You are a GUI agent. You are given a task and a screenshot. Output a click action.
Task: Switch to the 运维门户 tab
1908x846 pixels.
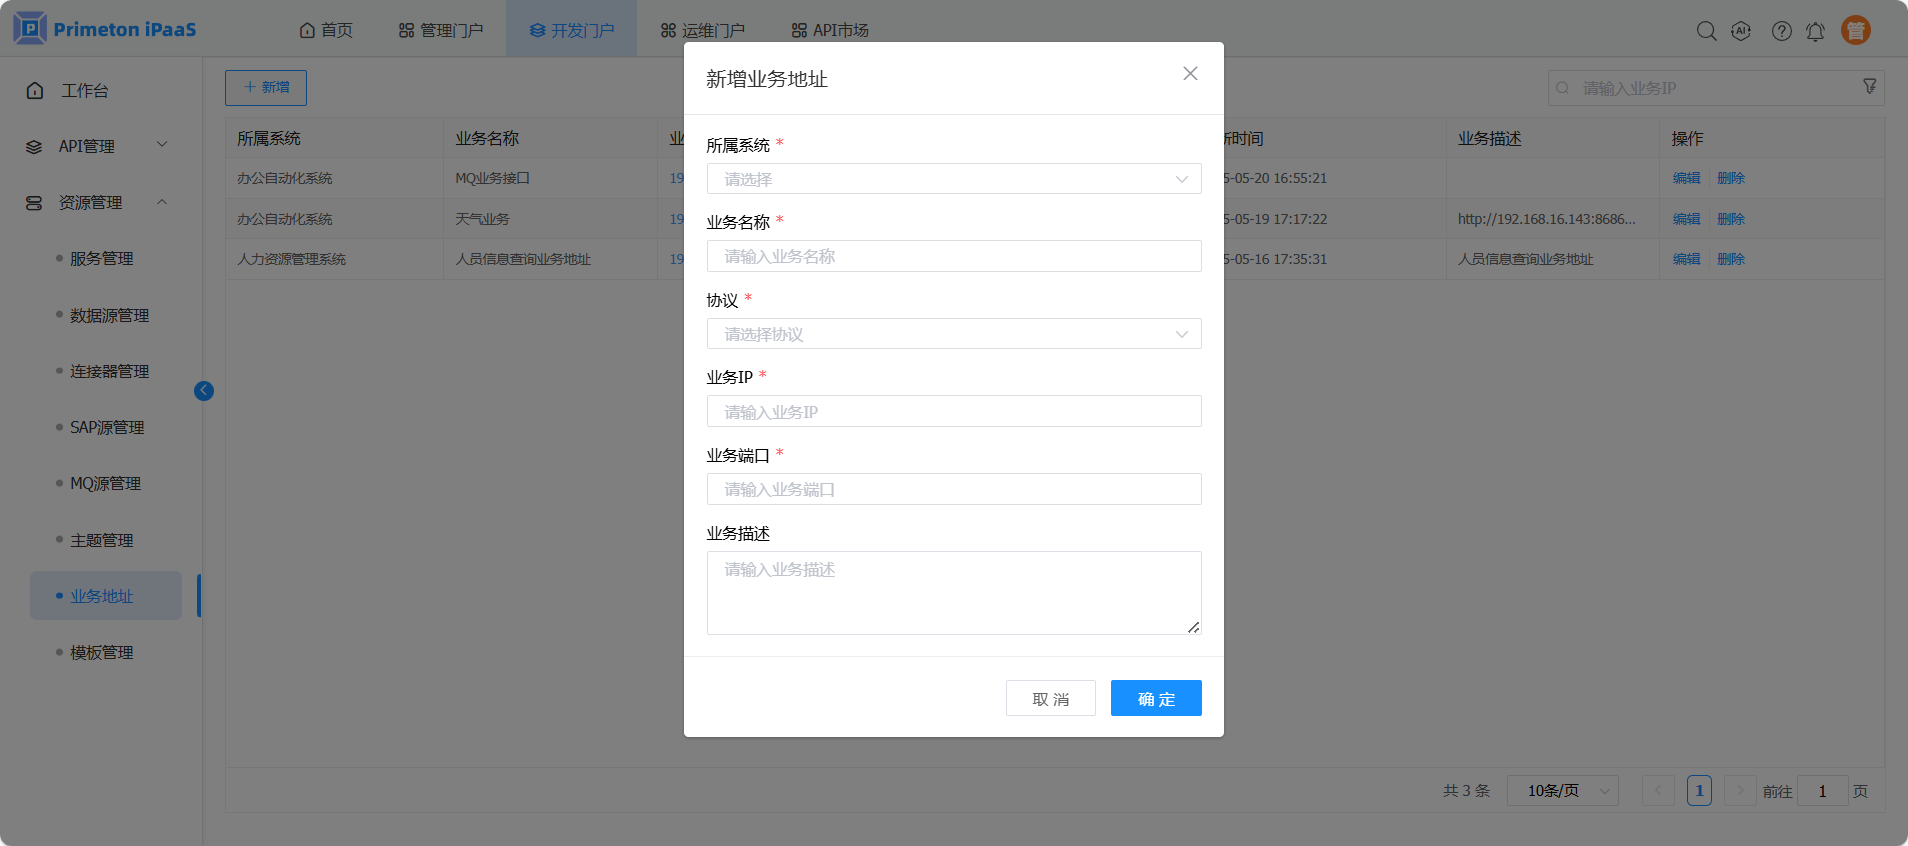tap(702, 30)
